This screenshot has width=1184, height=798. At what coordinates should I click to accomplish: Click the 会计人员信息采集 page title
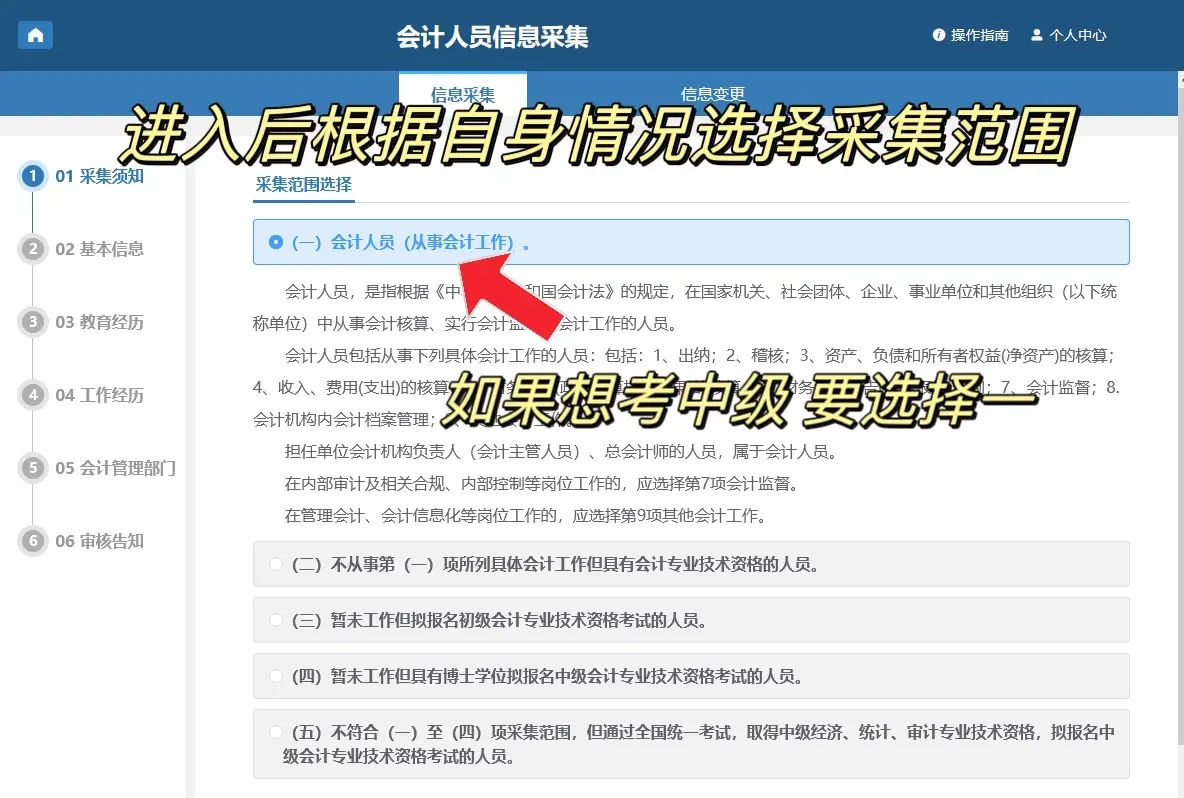pyautogui.click(x=492, y=37)
